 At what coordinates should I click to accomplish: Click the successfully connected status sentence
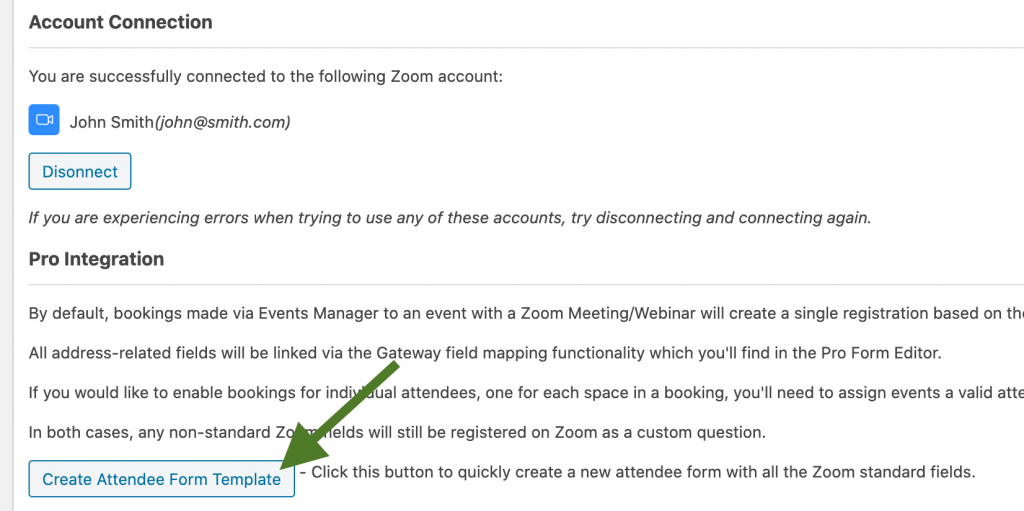266,76
